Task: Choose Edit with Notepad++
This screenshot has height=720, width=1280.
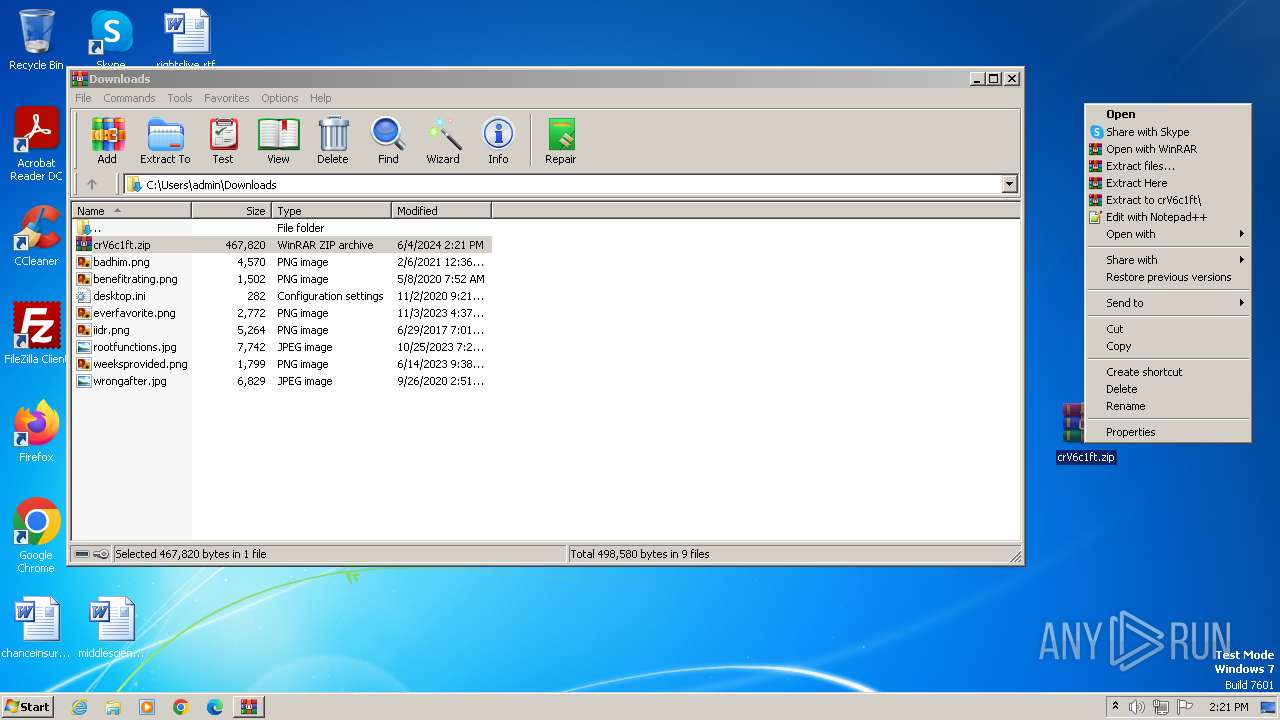Action: point(1168,217)
